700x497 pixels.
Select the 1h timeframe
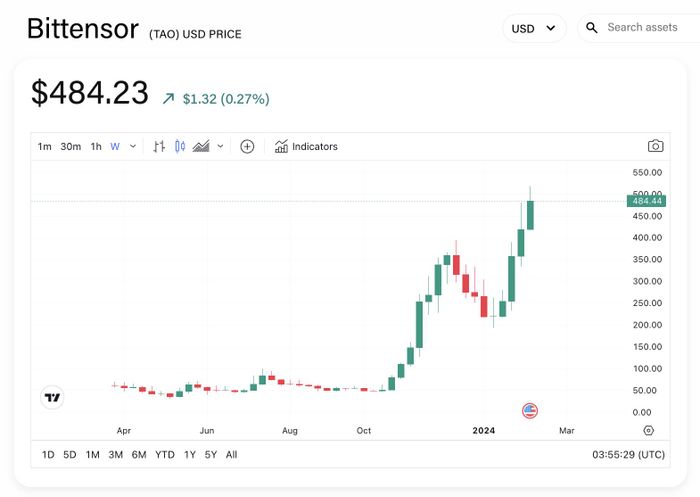(x=96, y=146)
